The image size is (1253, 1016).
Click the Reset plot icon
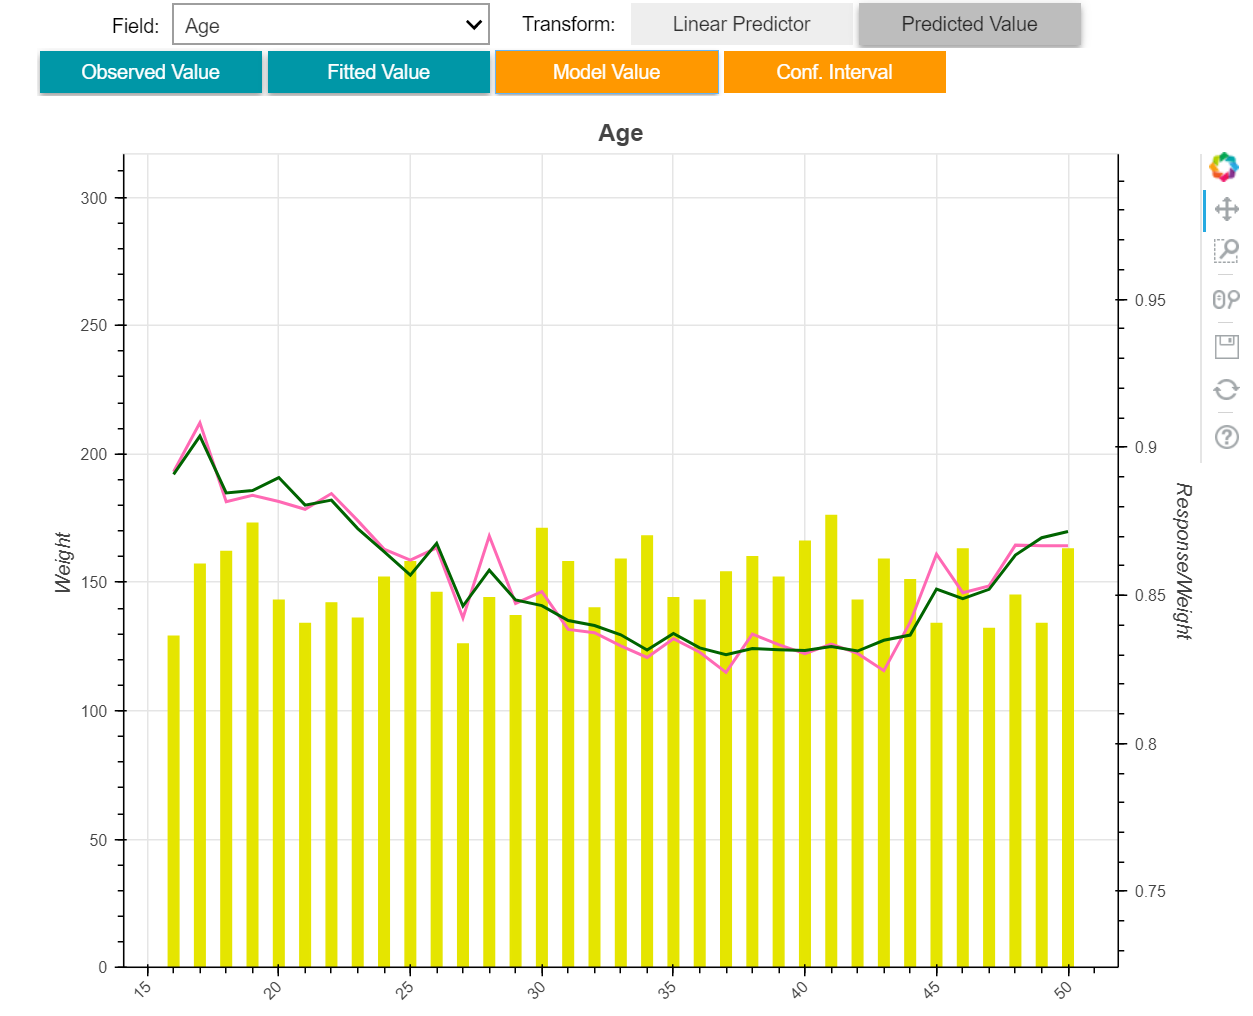1226,389
